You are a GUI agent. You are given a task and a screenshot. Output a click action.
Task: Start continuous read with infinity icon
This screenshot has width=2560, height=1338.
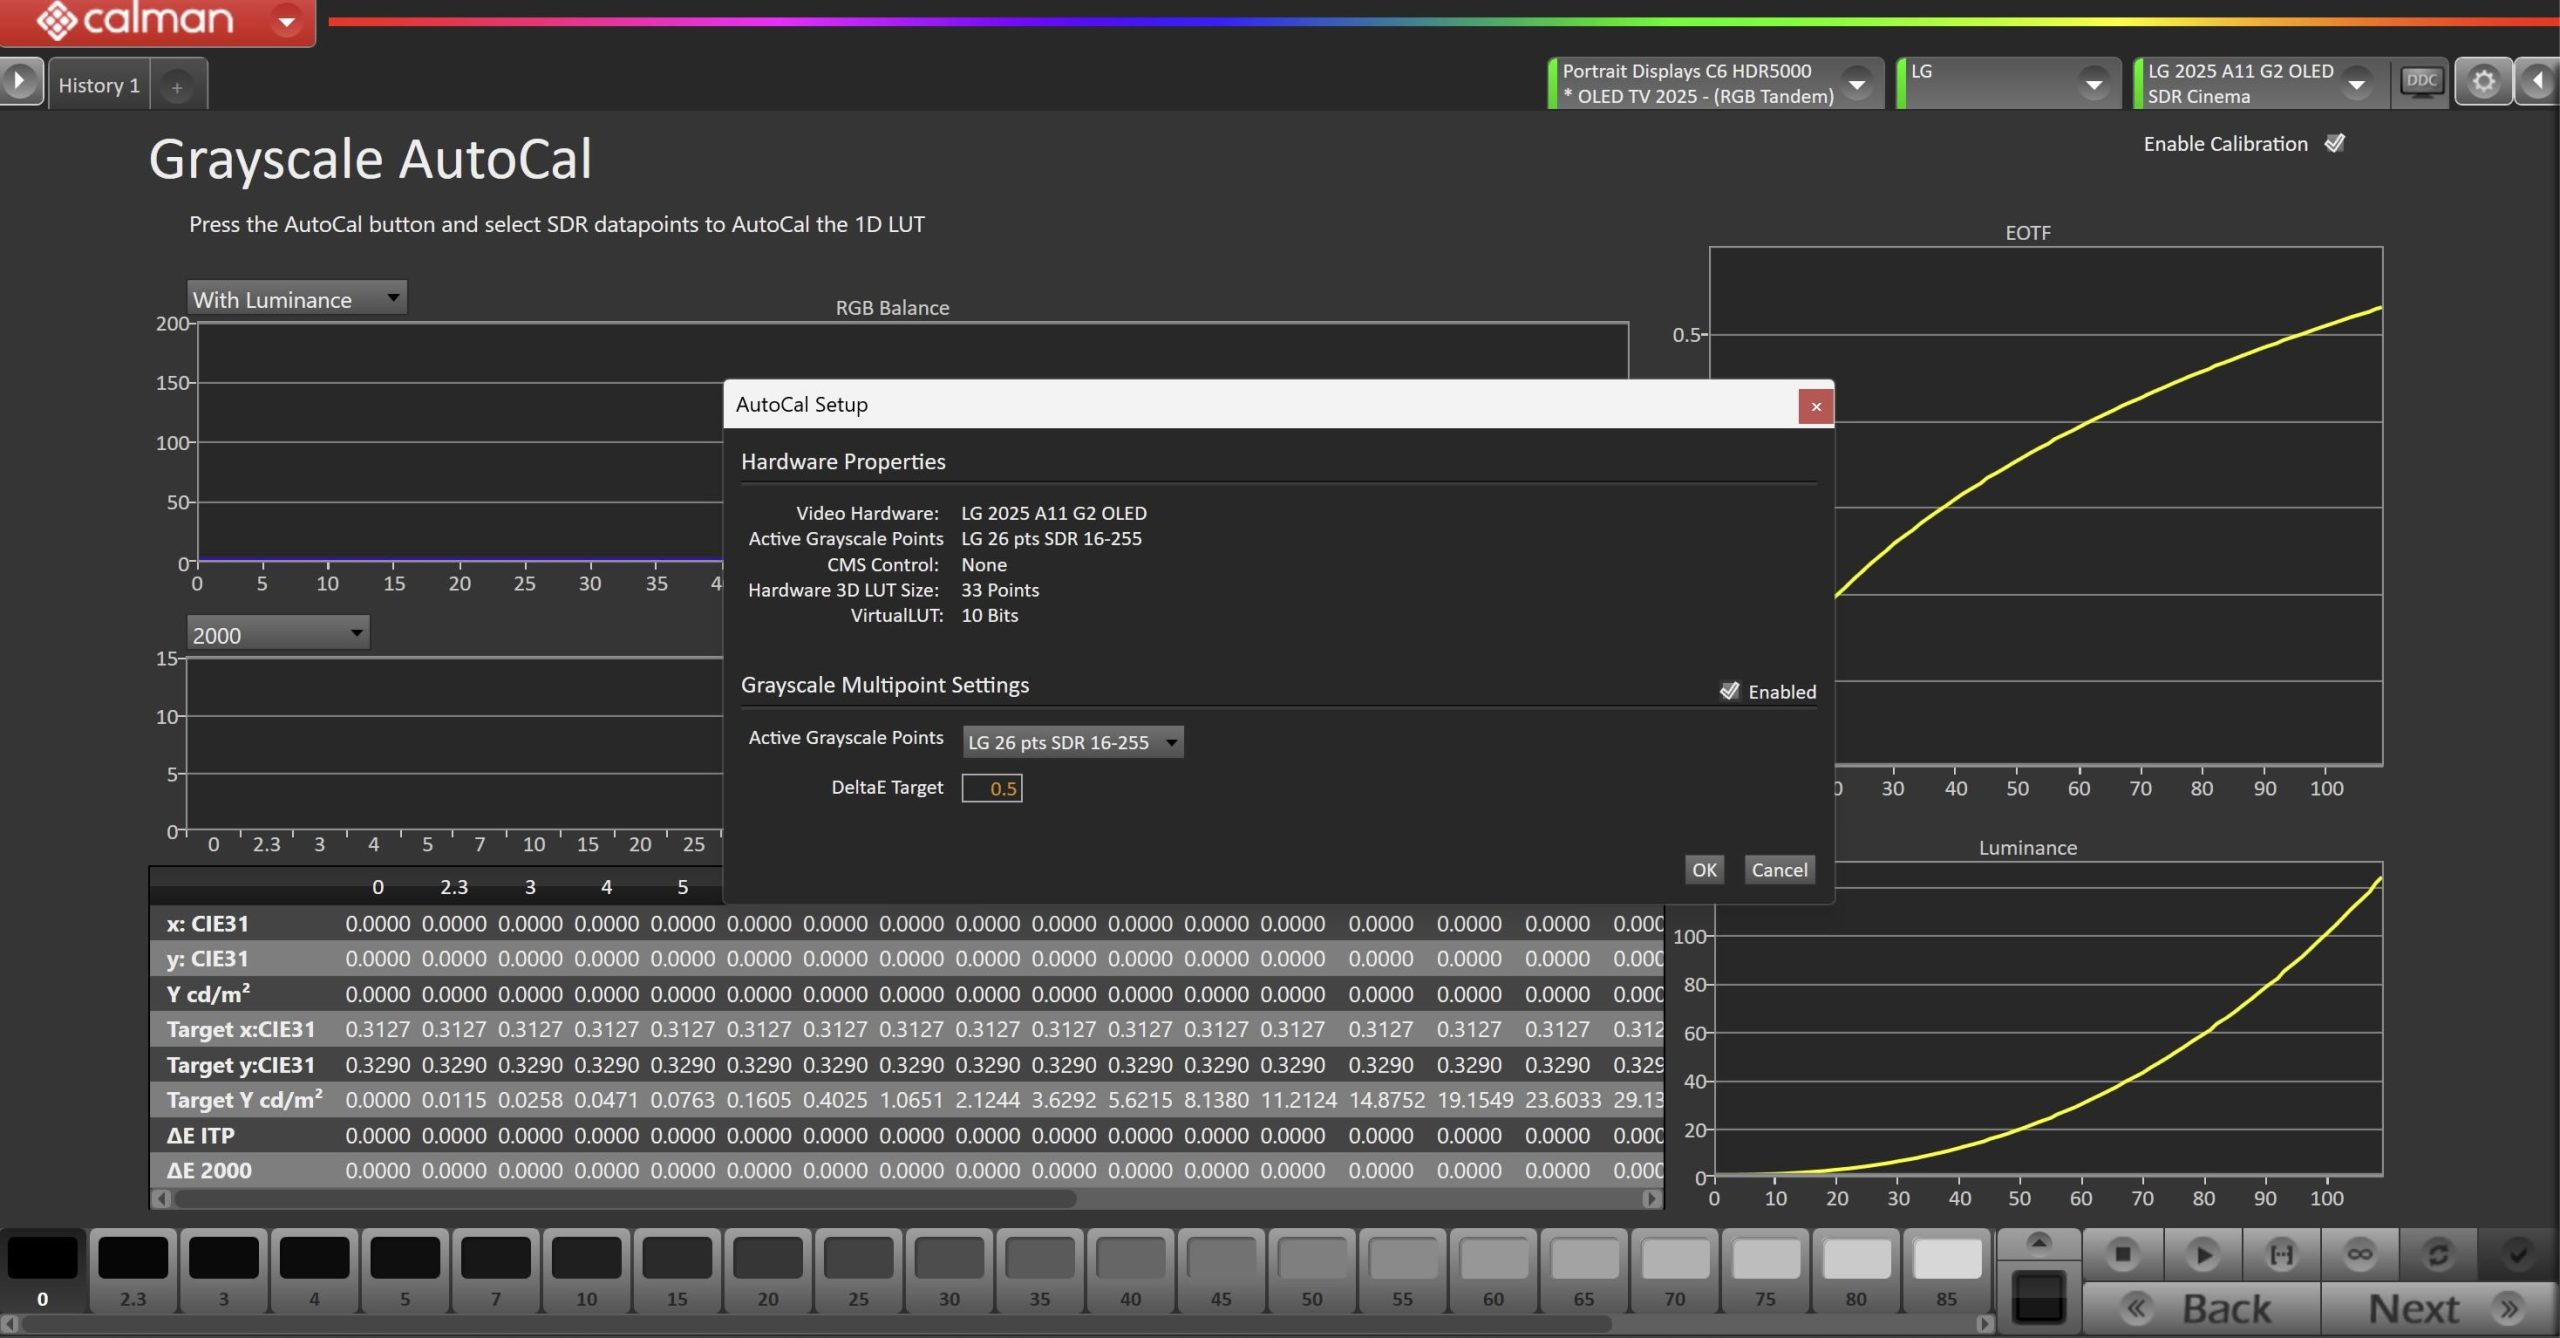click(2360, 1254)
